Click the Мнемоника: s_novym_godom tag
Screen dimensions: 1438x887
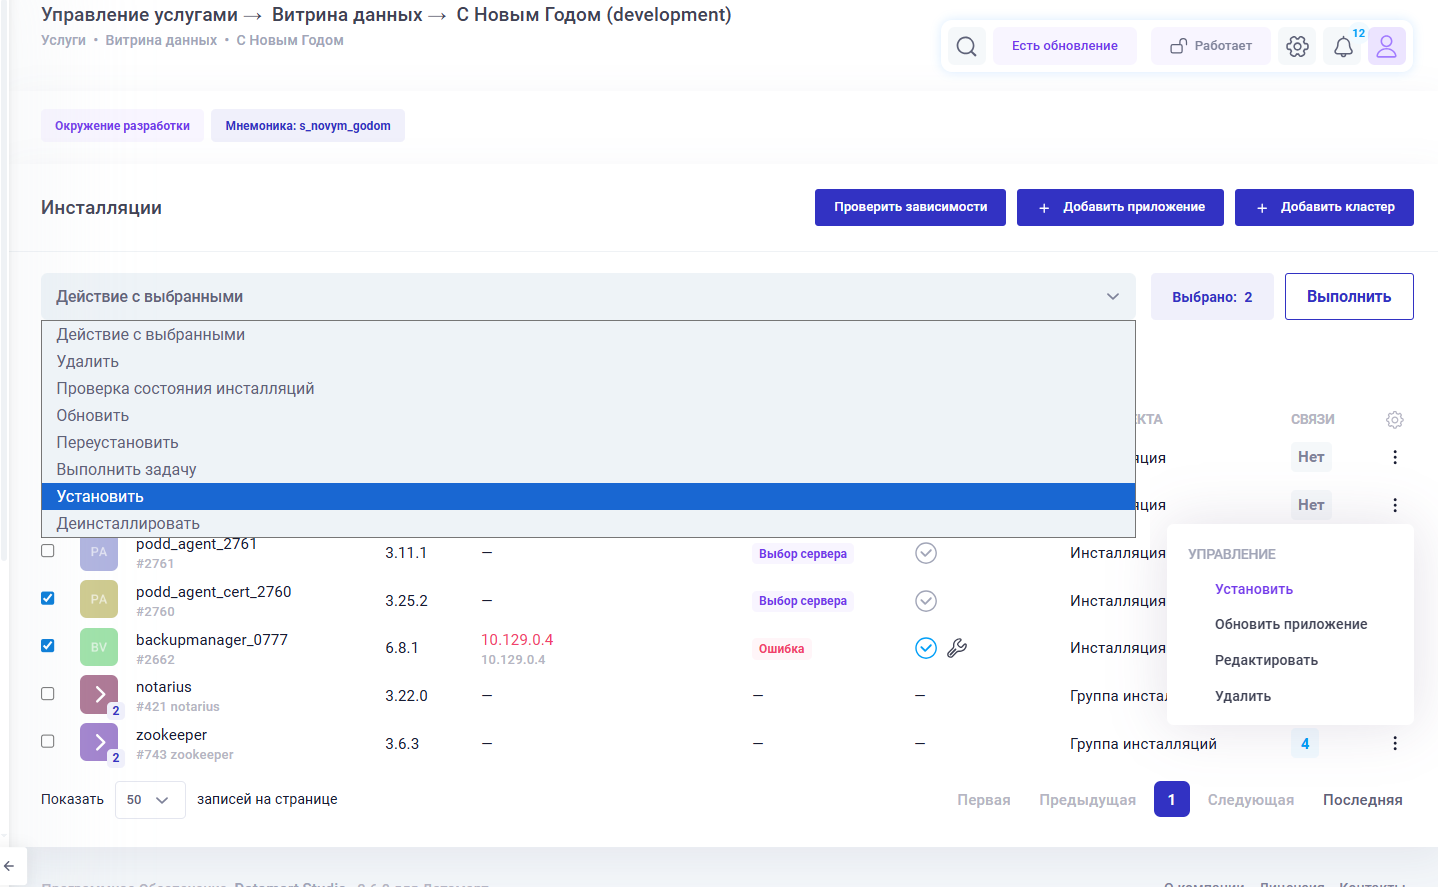308,126
